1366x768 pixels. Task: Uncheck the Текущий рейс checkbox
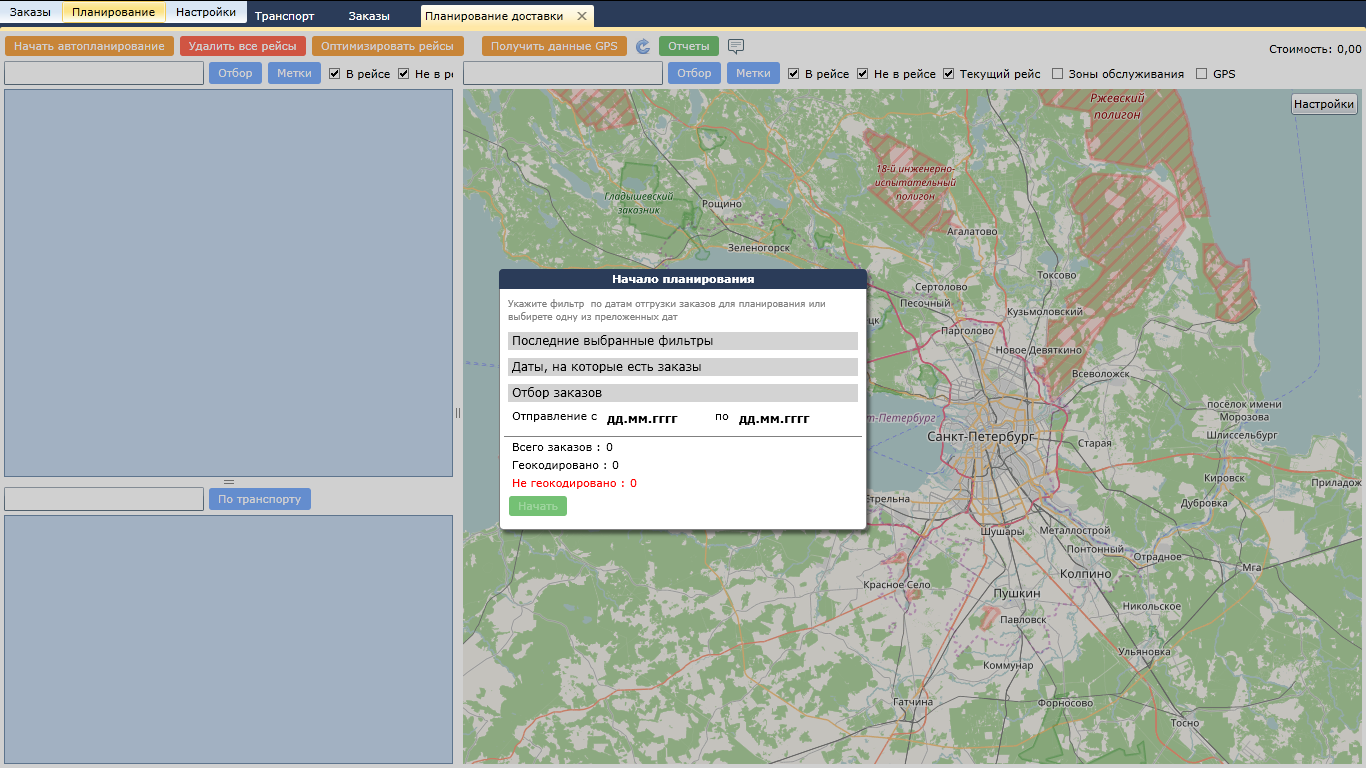(x=949, y=74)
